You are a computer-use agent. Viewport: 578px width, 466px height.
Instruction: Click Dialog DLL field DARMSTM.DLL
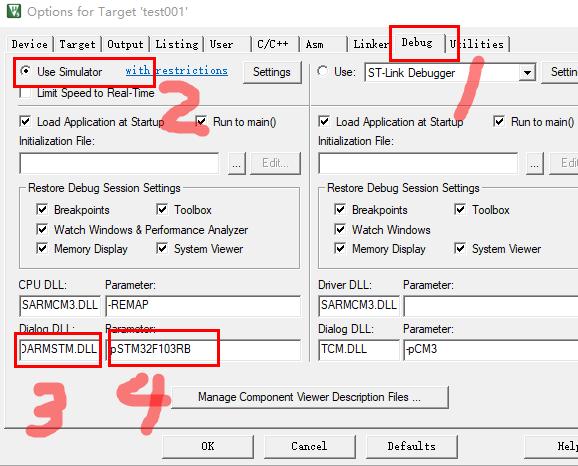tap(60, 349)
